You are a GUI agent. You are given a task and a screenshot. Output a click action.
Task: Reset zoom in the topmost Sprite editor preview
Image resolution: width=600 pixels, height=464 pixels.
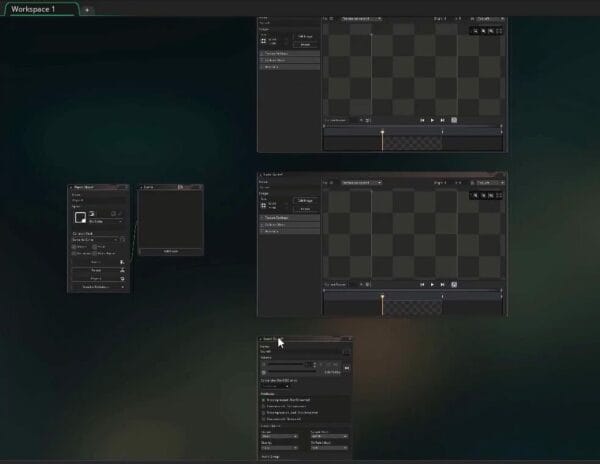tap(491, 31)
